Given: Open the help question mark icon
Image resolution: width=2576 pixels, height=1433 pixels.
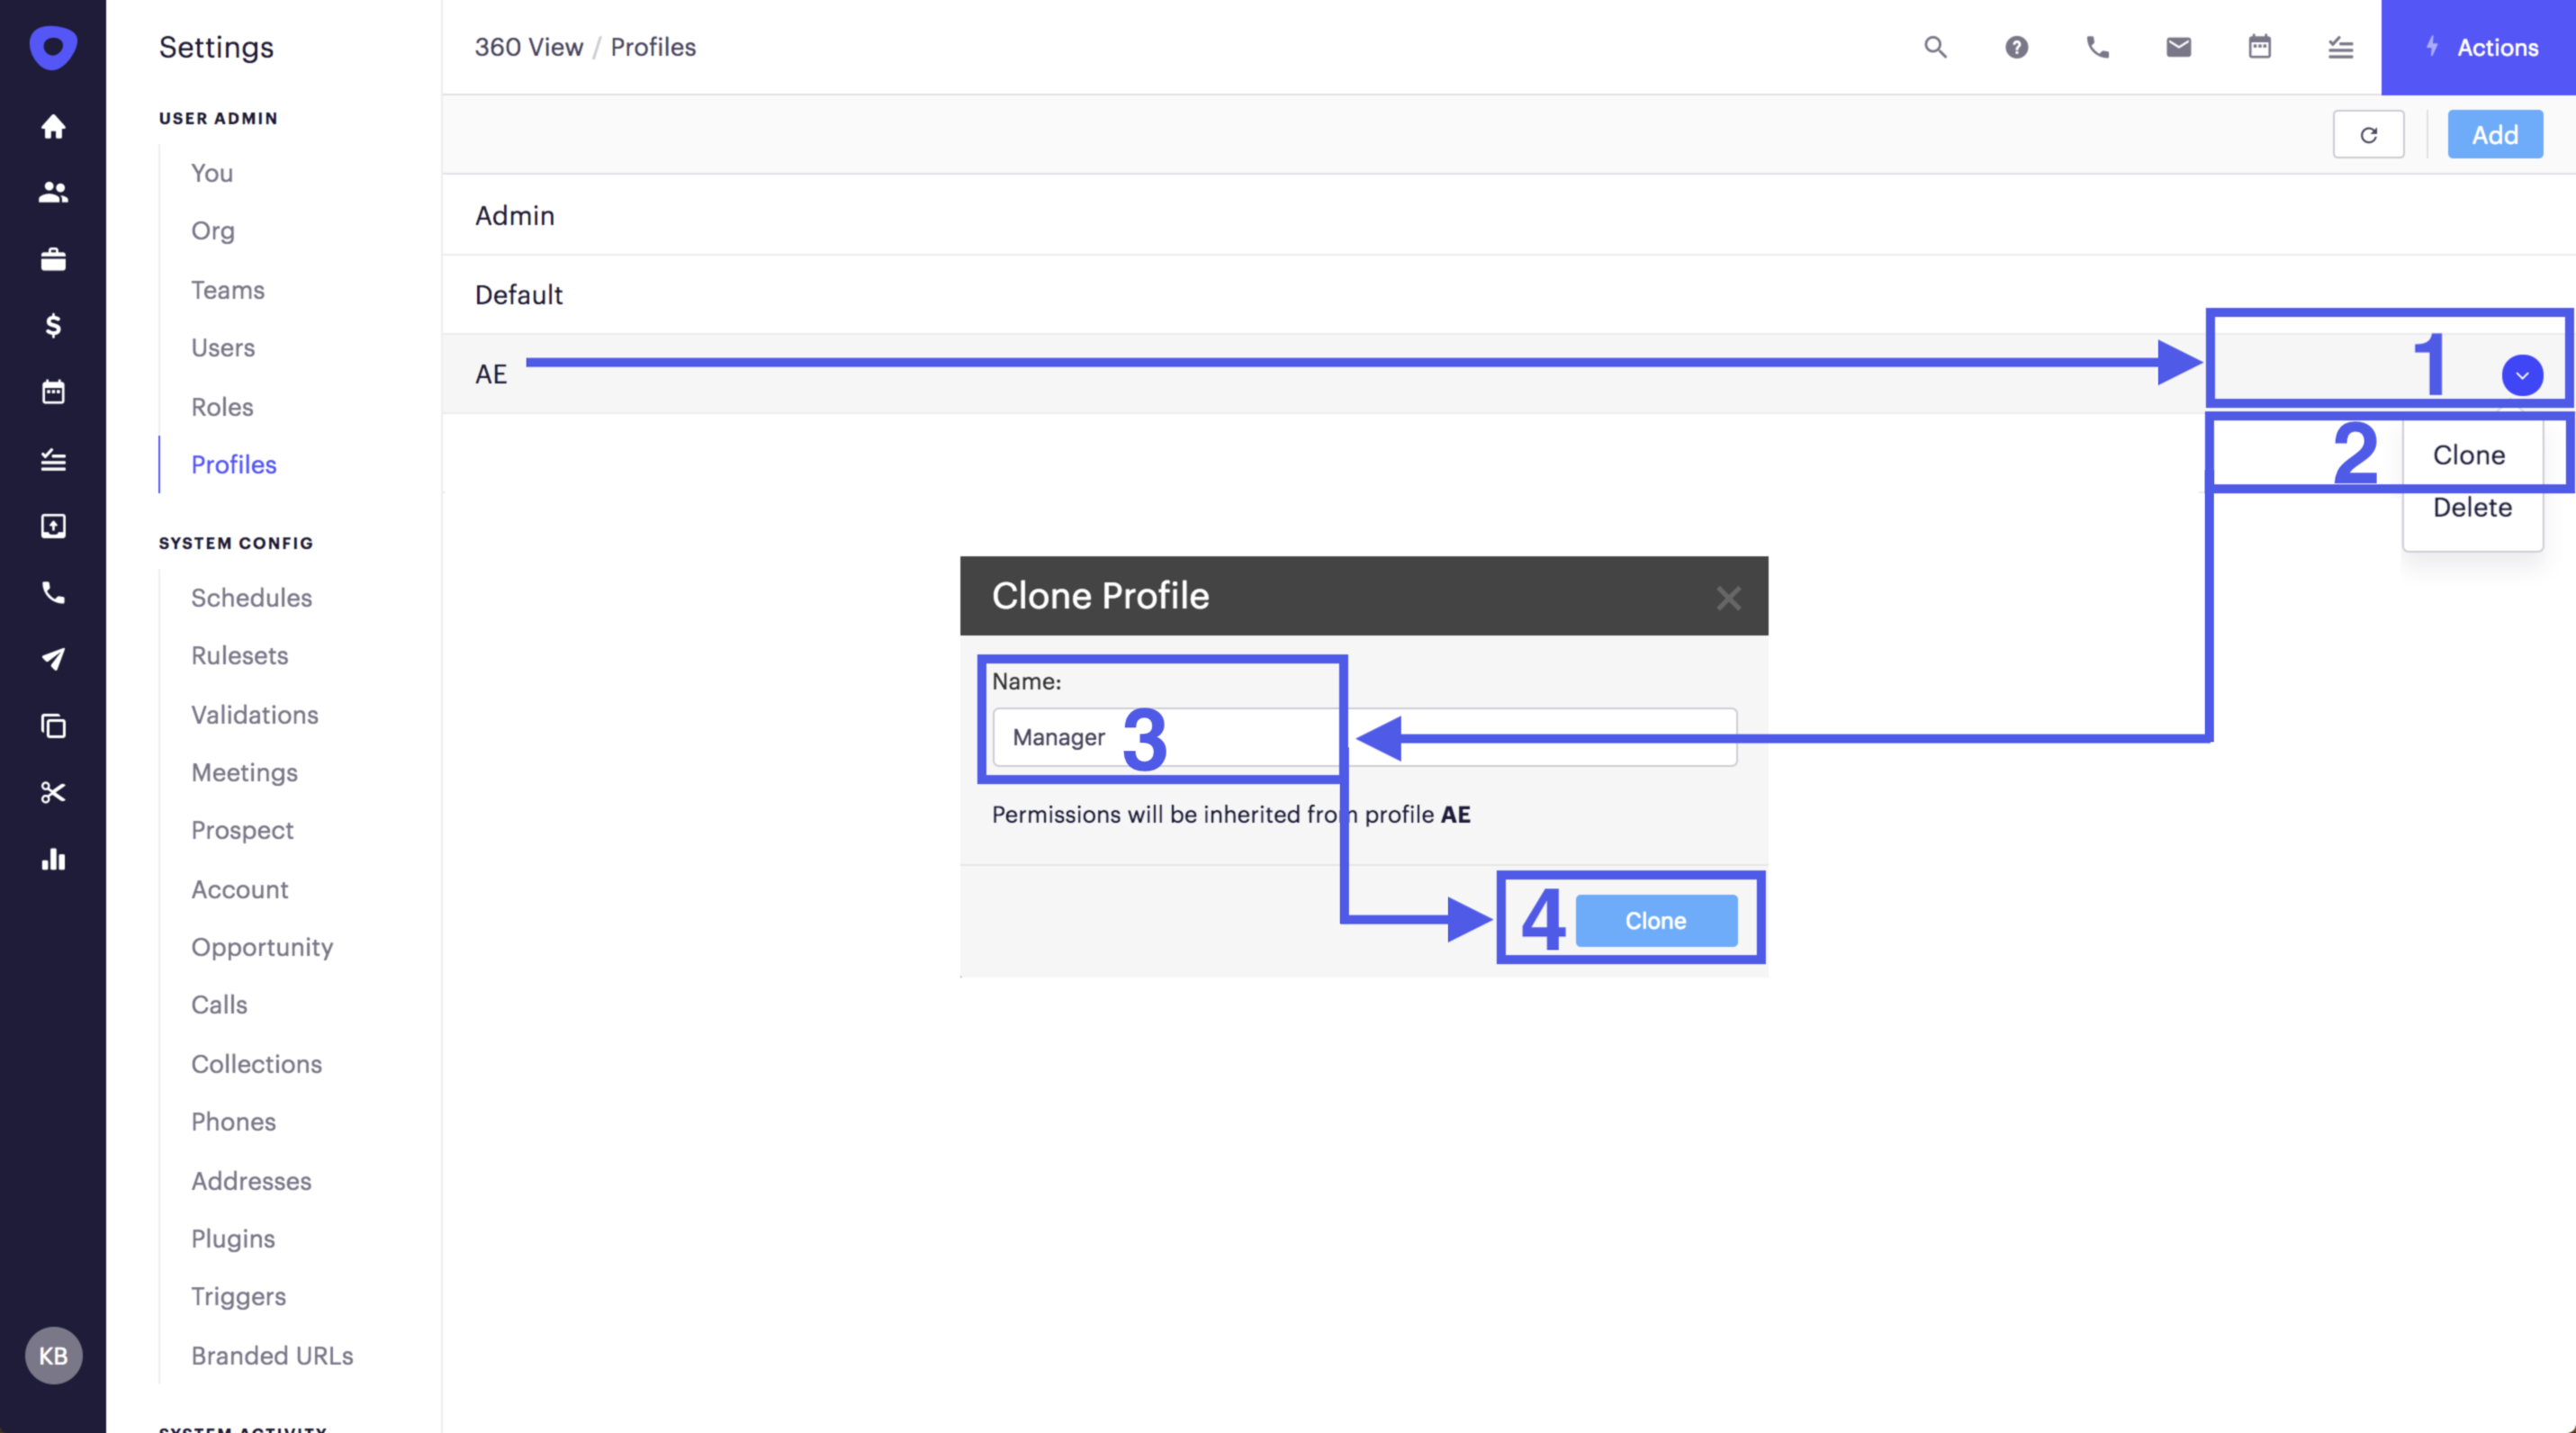Looking at the screenshot, I should (x=2016, y=47).
